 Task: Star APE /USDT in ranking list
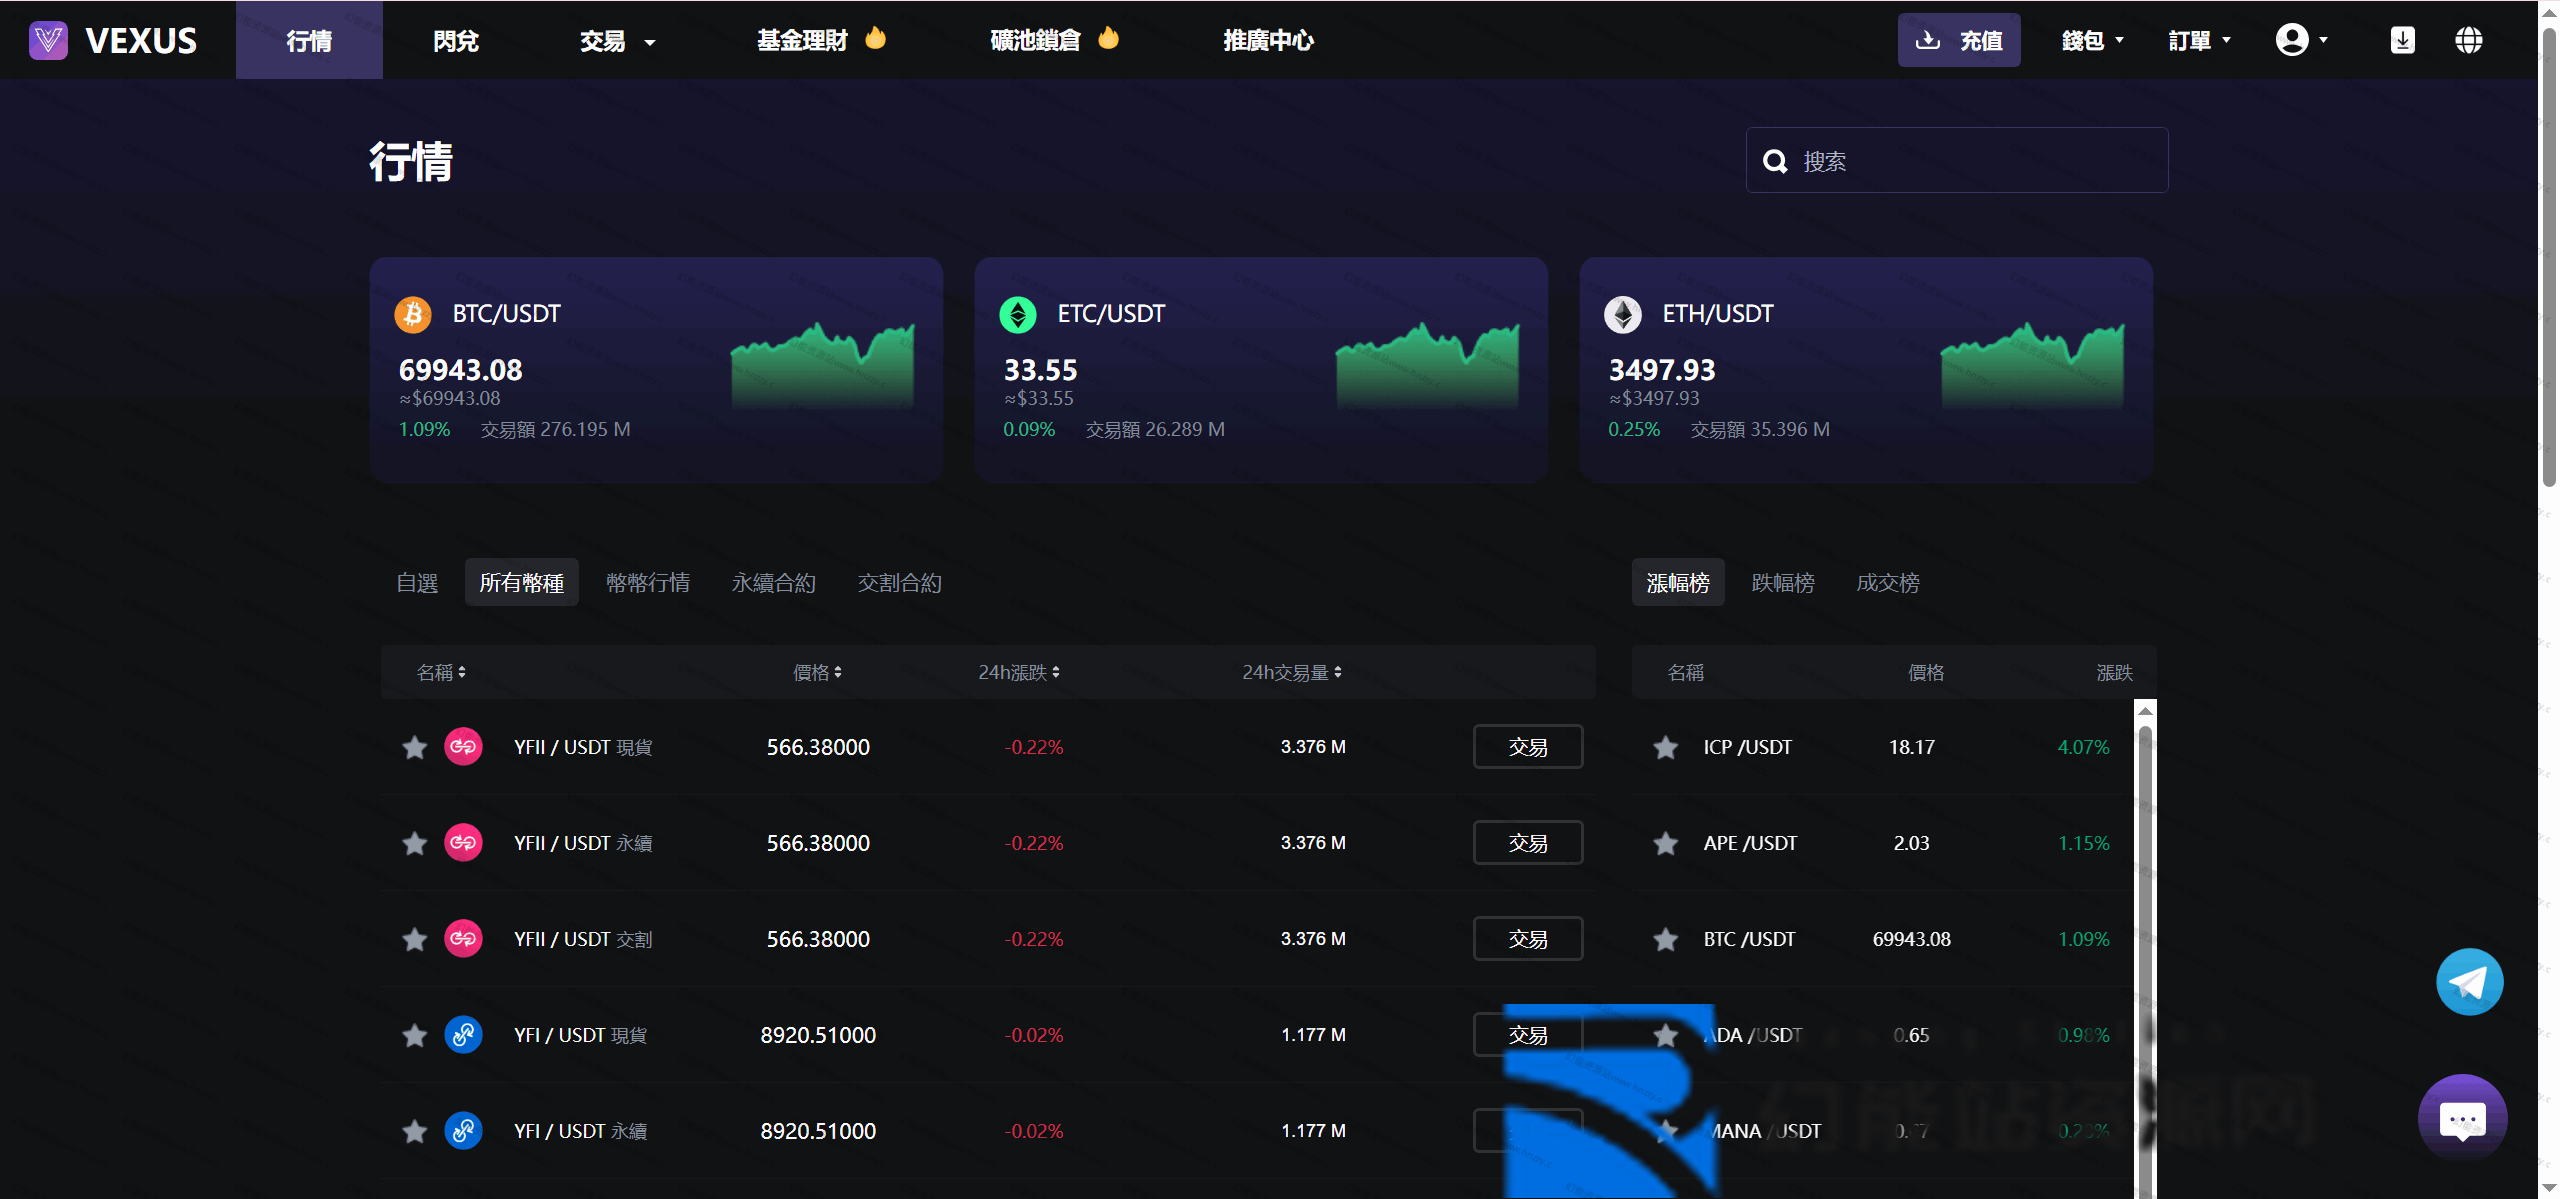[1666, 843]
